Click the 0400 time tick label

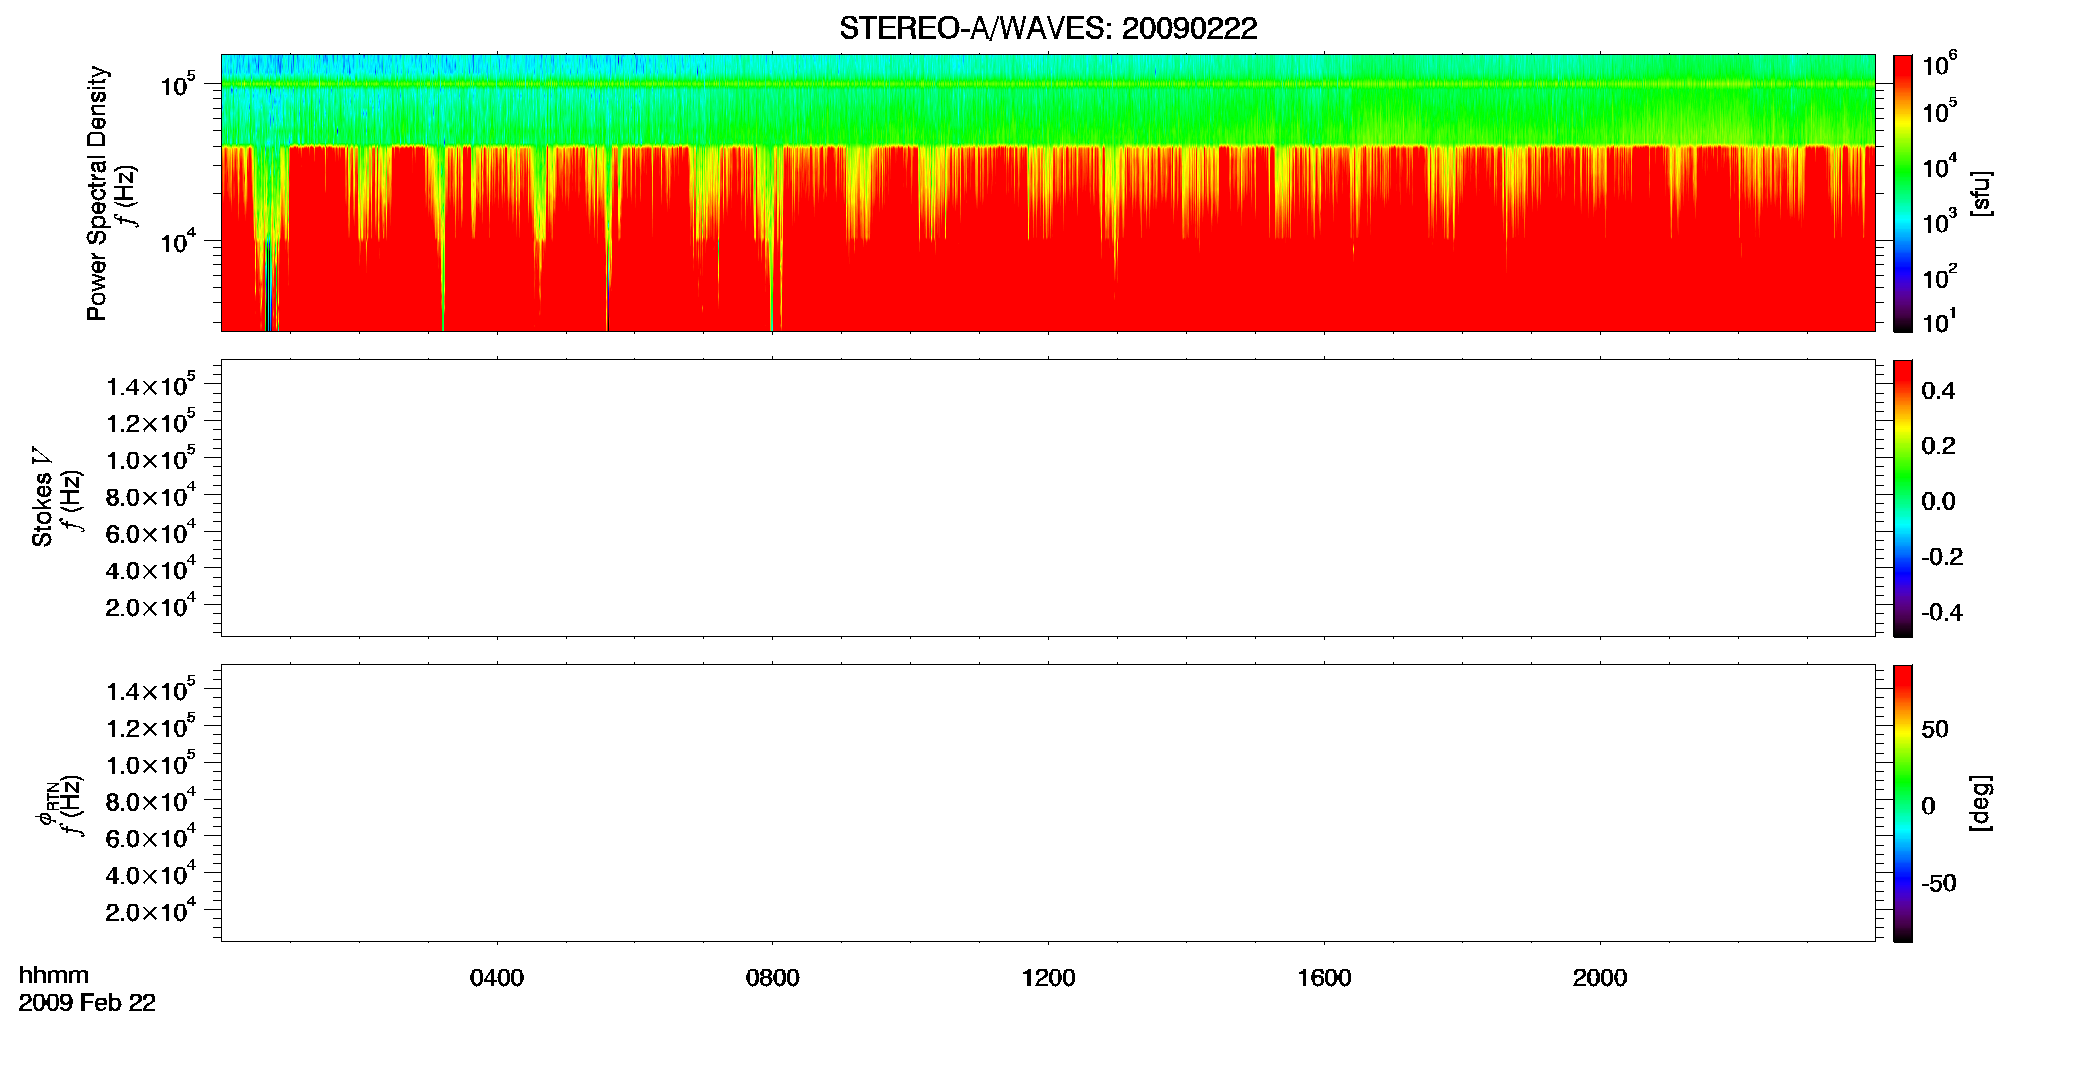(x=497, y=978)
